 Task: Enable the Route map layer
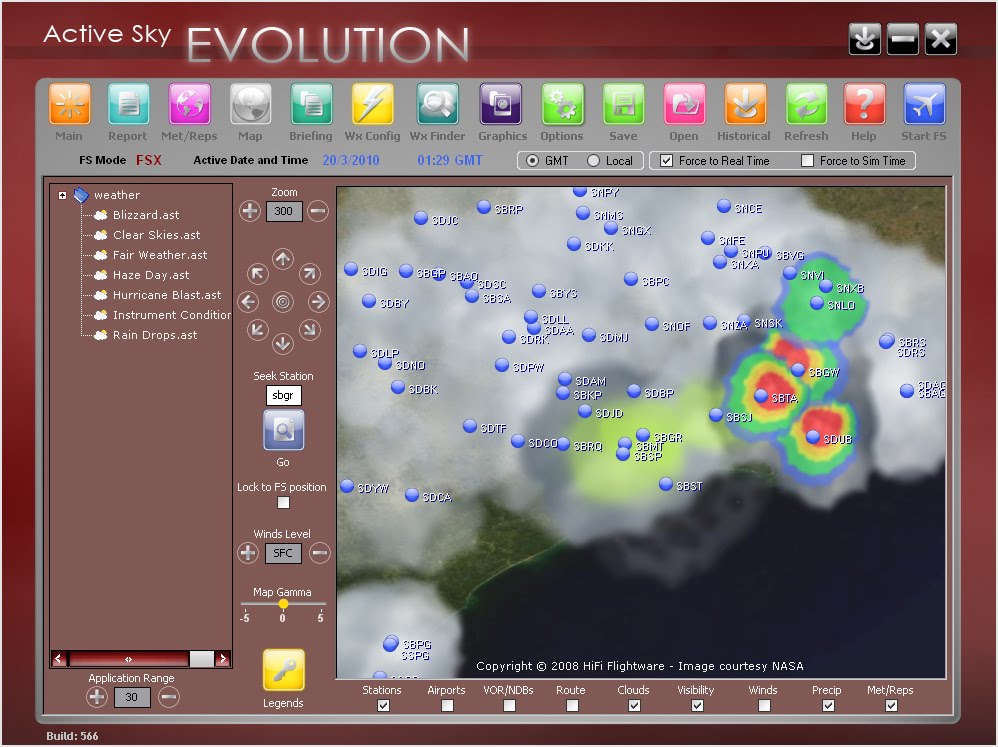(x=572, y=705)
